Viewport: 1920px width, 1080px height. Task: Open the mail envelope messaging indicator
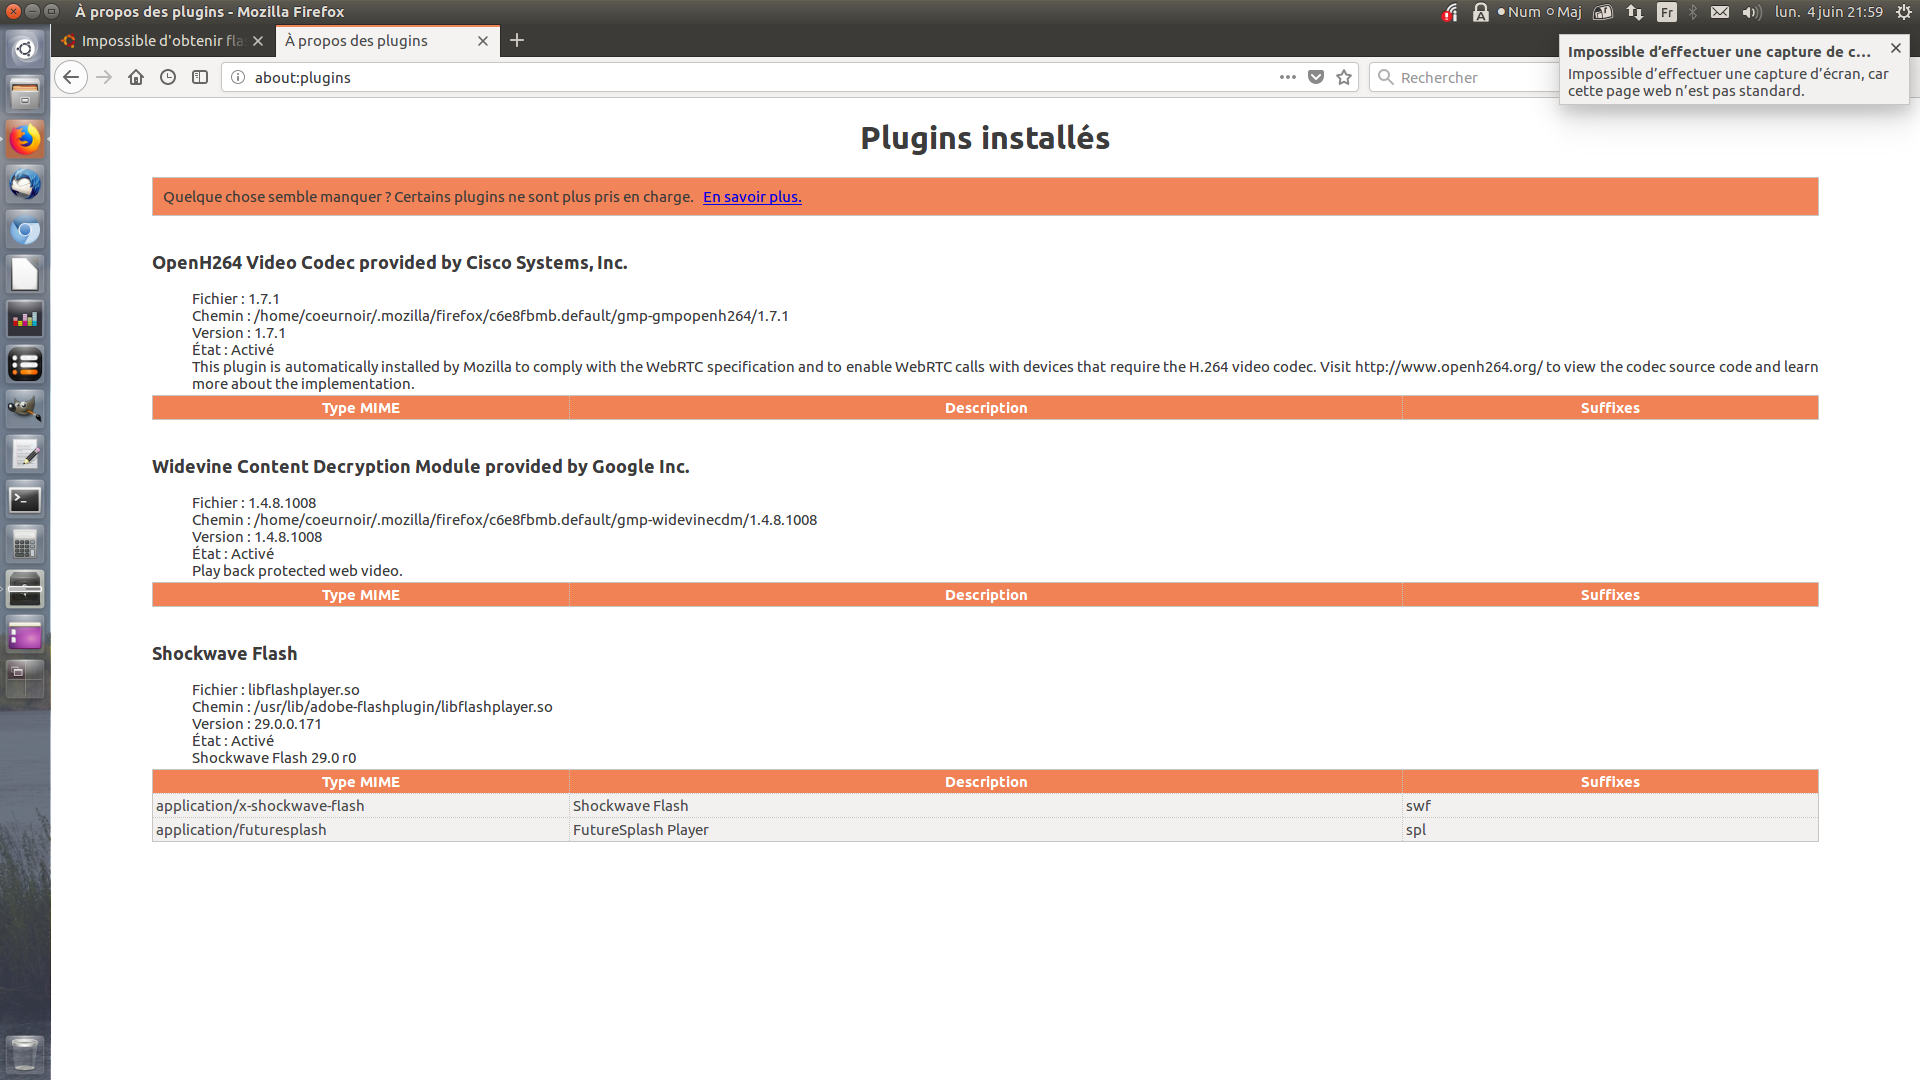[1720, 12]
